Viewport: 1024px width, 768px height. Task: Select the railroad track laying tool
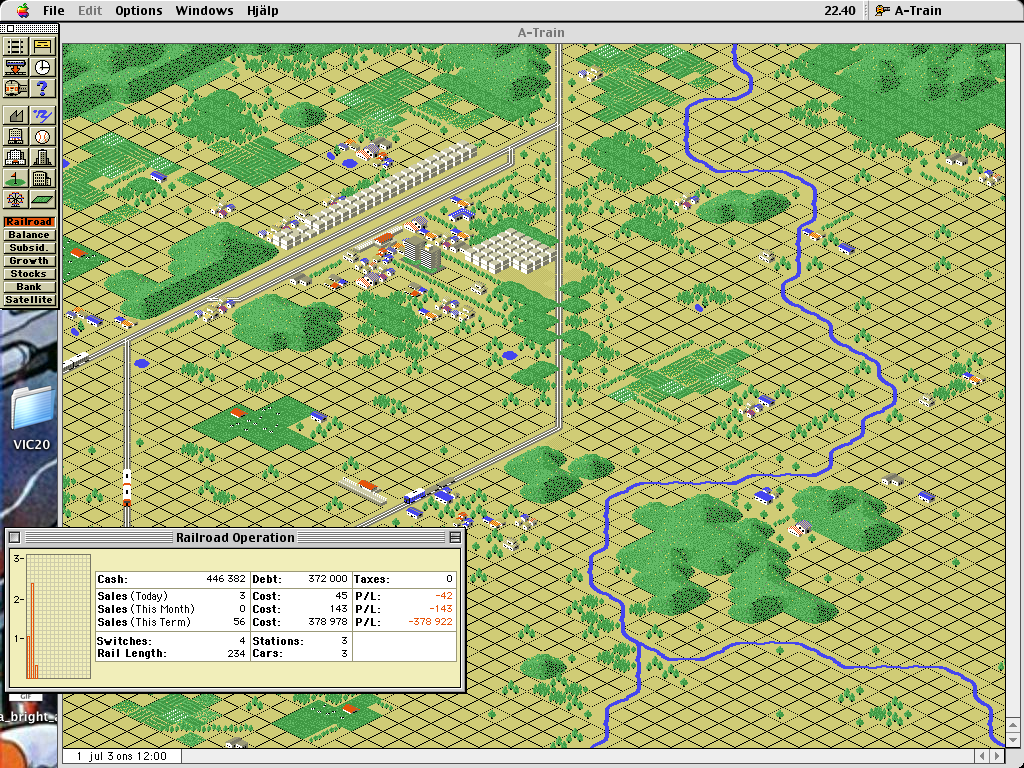[16, 46]
